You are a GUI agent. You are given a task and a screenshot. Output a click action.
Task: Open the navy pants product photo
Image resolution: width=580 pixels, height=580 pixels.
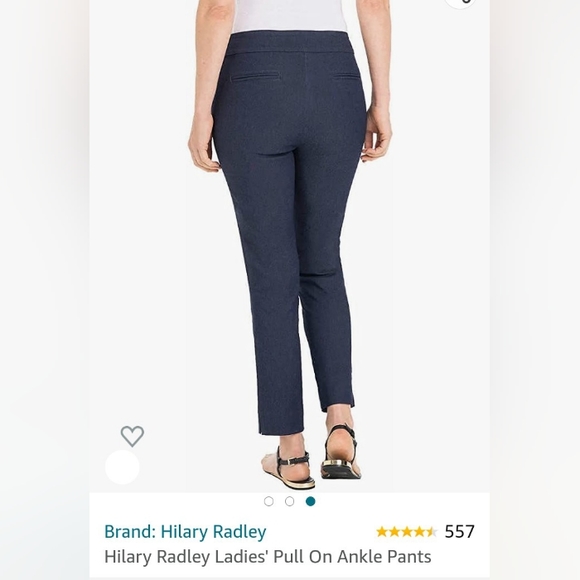(x=290, y=246)
